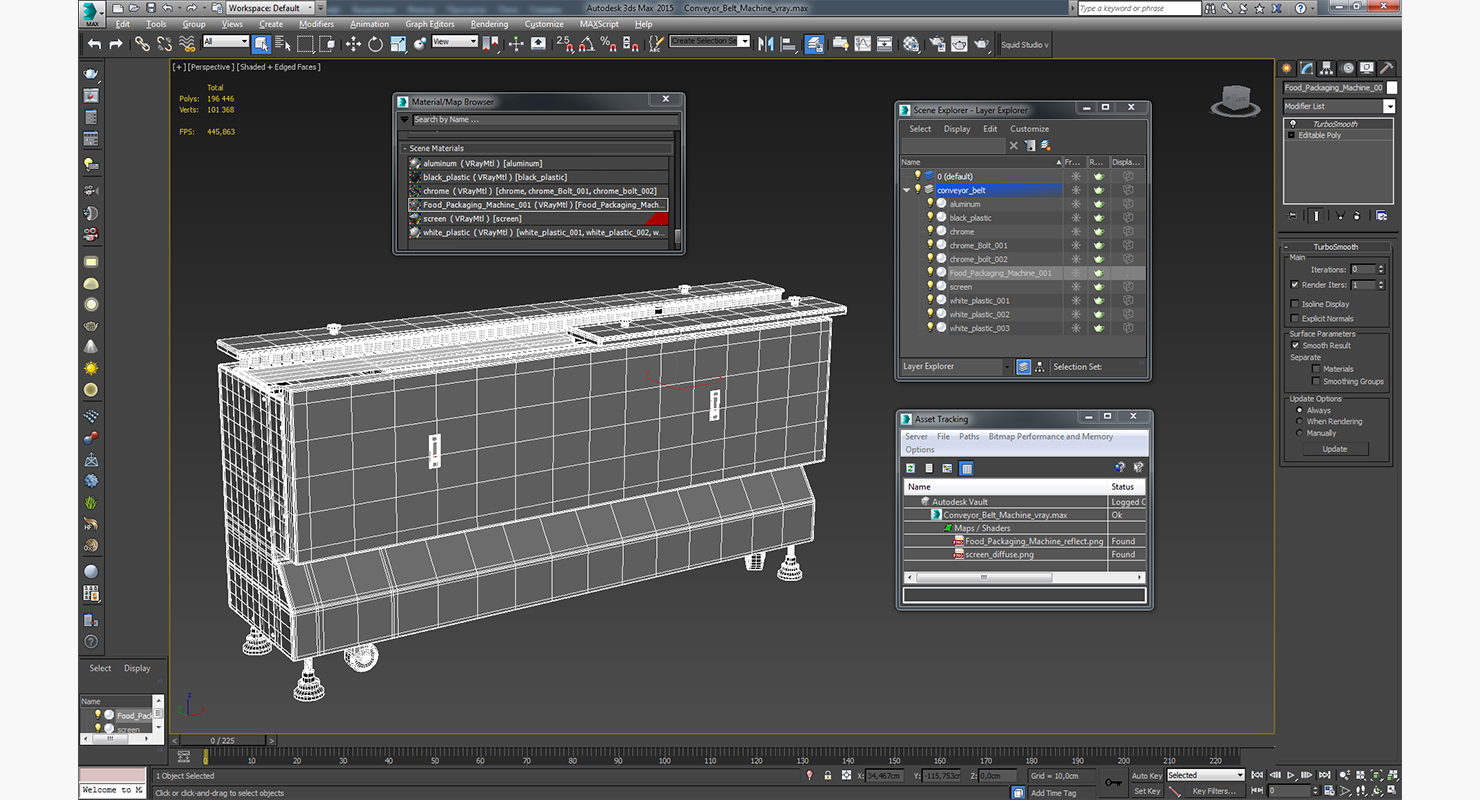The width and height of the screenshot is (1480, 800).
Task: Click Search by Name field in Material Browser
Action: click(x=545, y=119)
